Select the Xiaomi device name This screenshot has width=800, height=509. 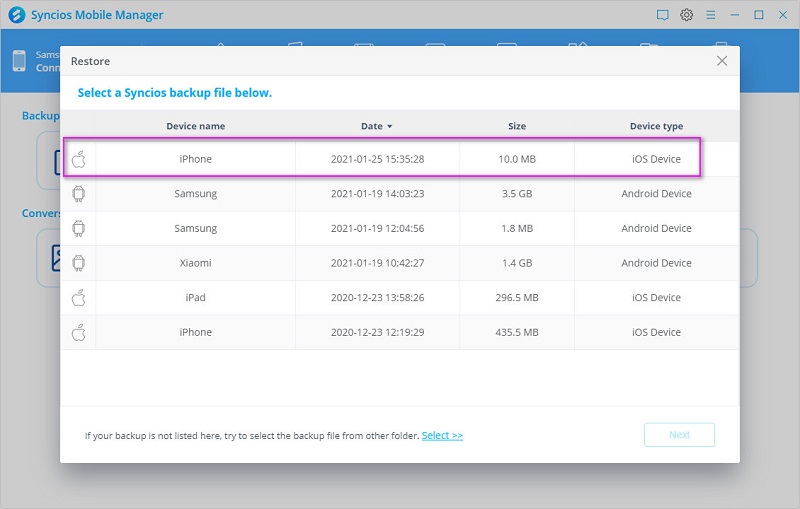click(195, 263)
